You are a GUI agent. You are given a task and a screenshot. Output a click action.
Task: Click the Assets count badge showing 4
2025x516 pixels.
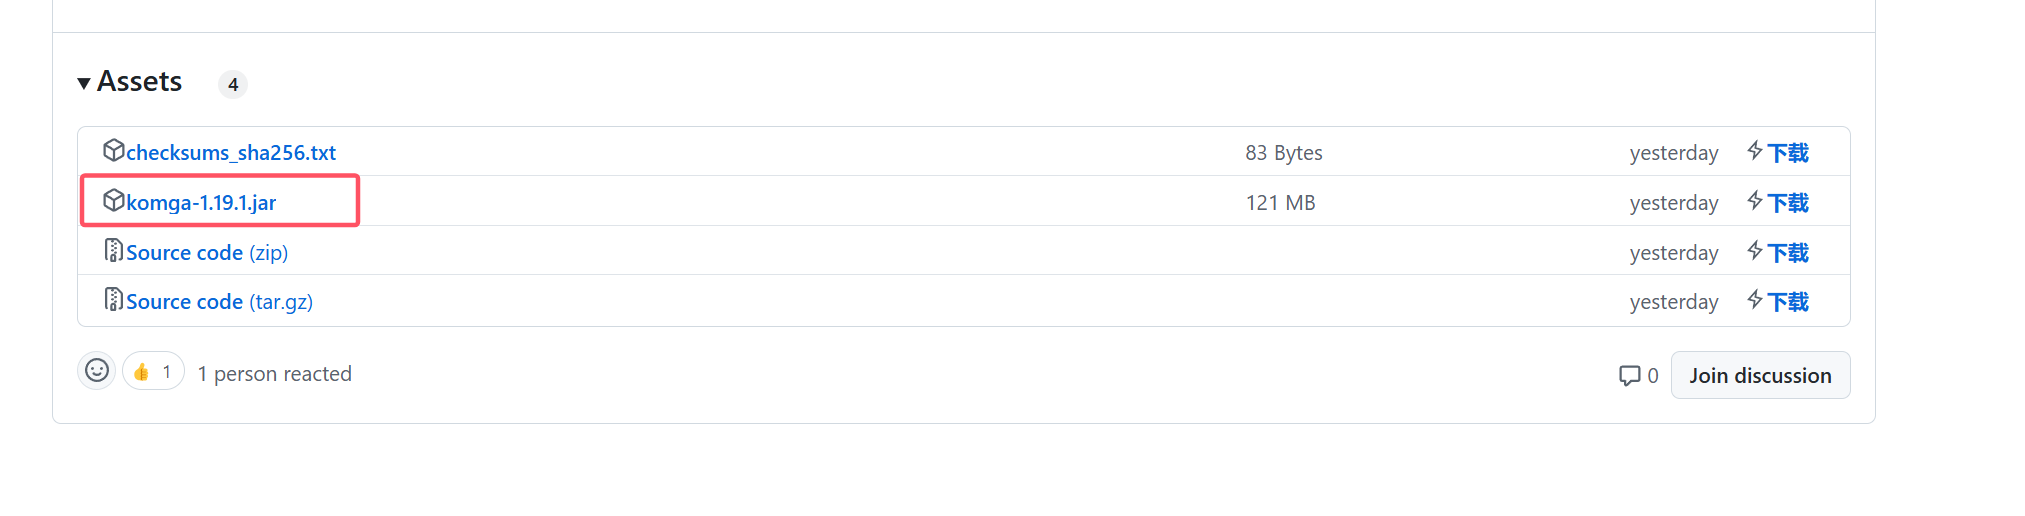pos(233,85)
